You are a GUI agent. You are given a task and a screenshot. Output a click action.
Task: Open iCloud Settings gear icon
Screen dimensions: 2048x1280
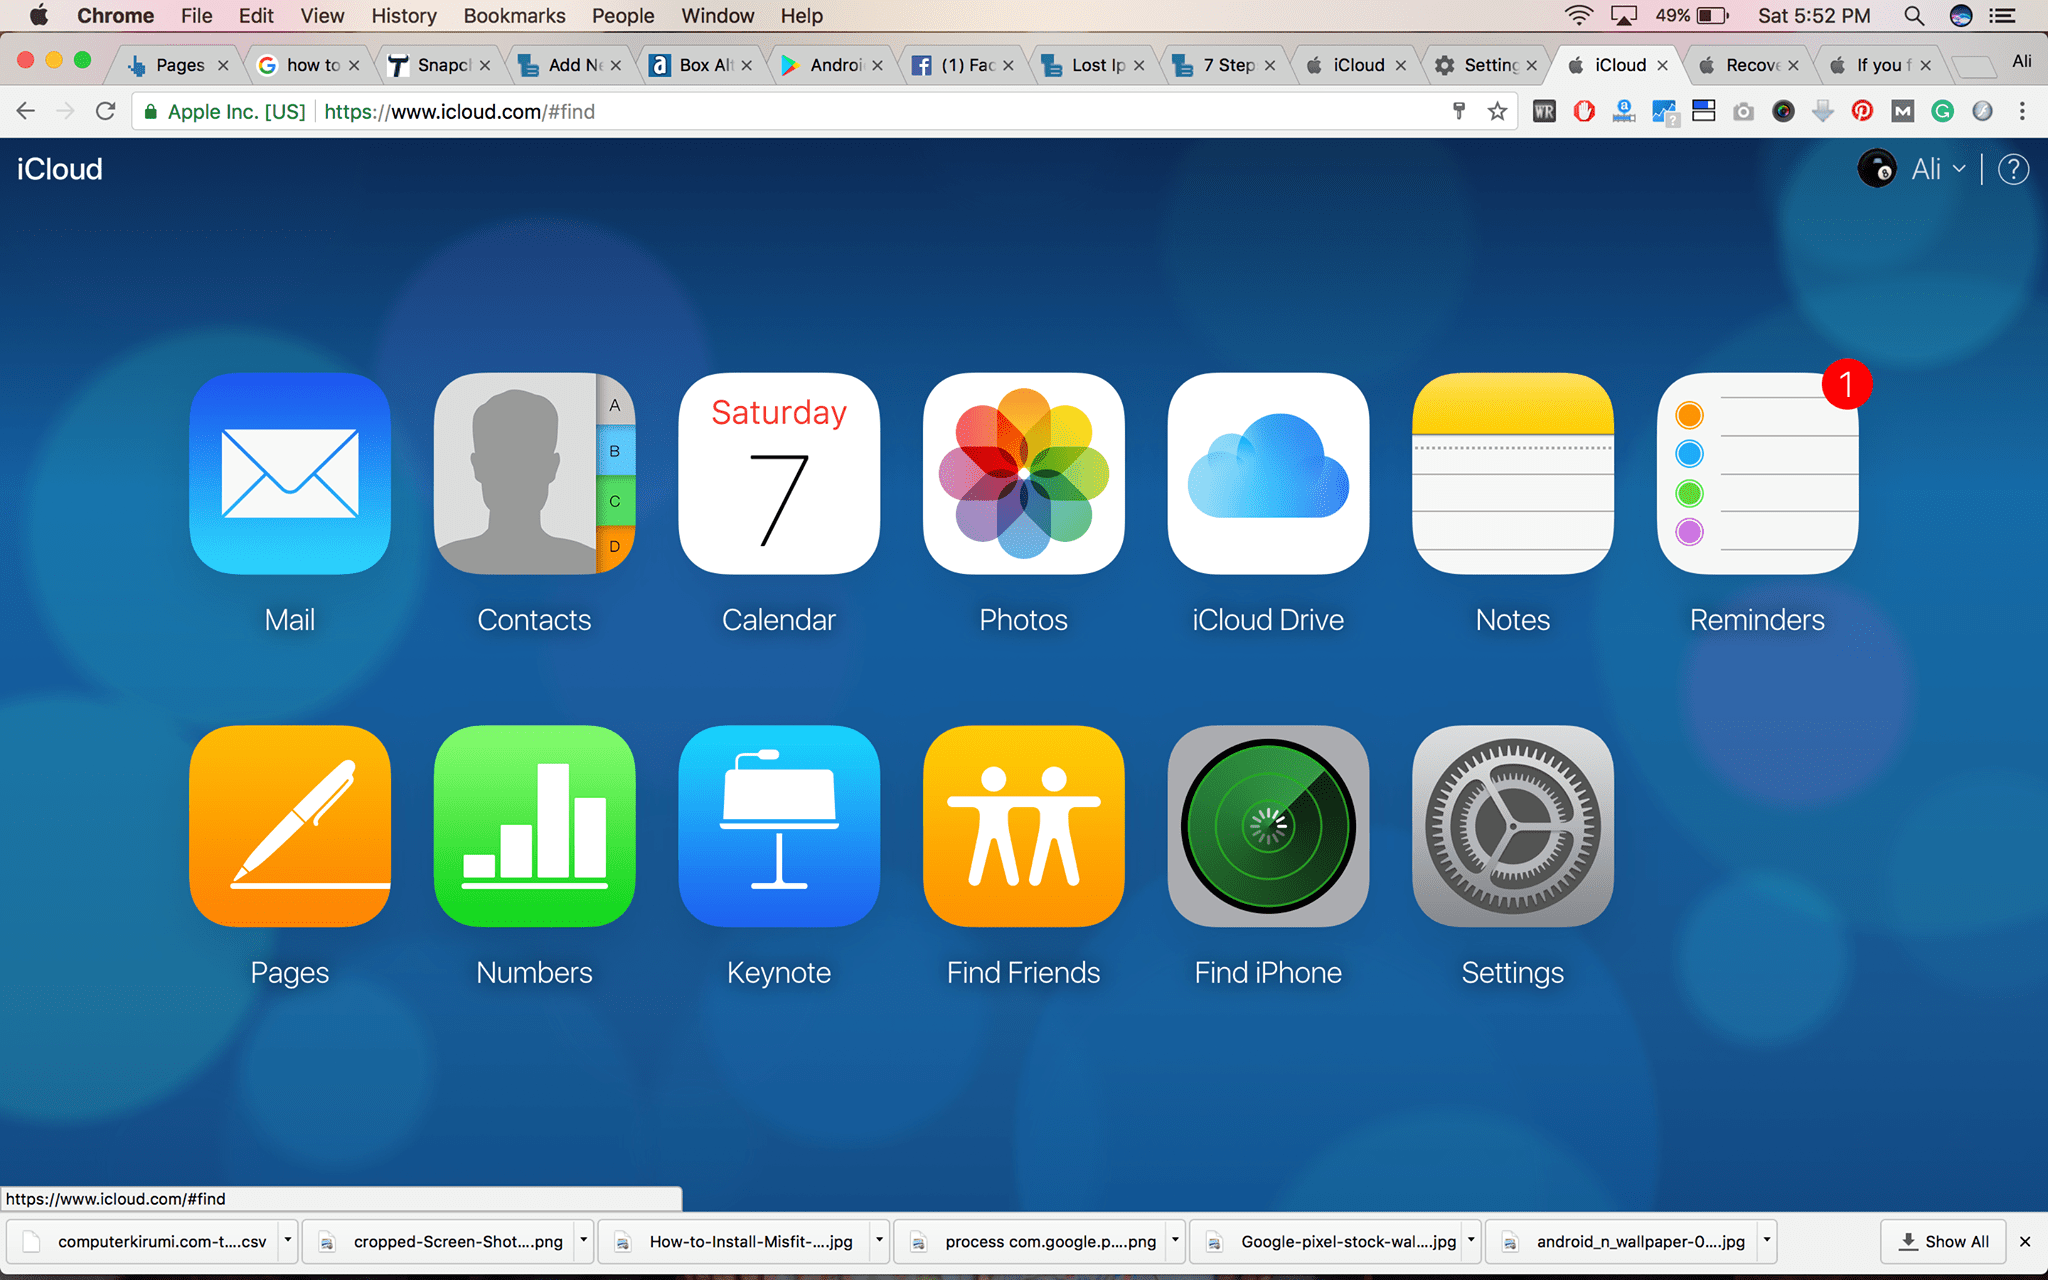pyautogui.click(x=1512, y=826)
